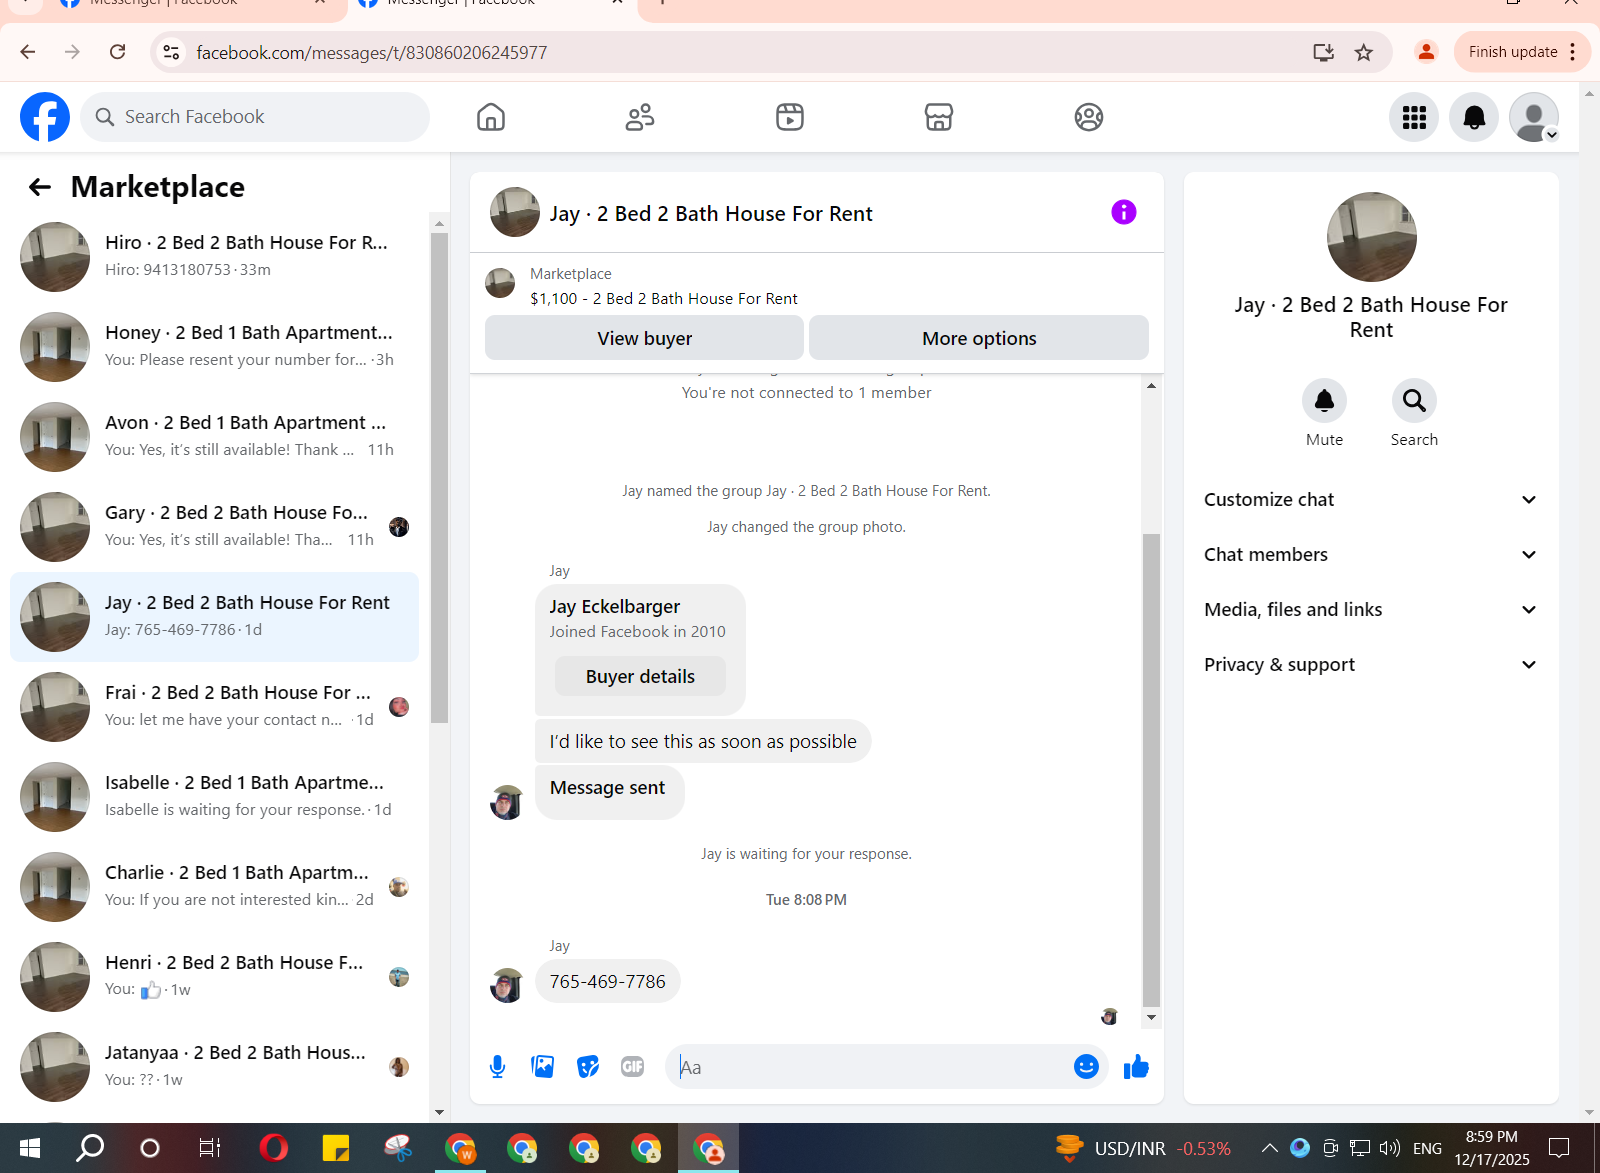Open the Facebook menu grid icon
Screen dimensions: 1600x1173
click(x=1414, y=117)
